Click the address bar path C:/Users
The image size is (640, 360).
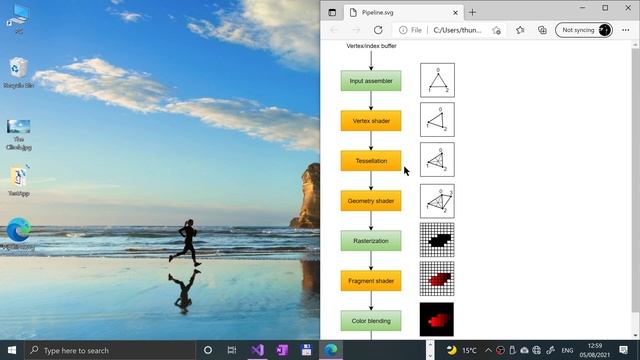pyautogui.click(x=457, y=30)
